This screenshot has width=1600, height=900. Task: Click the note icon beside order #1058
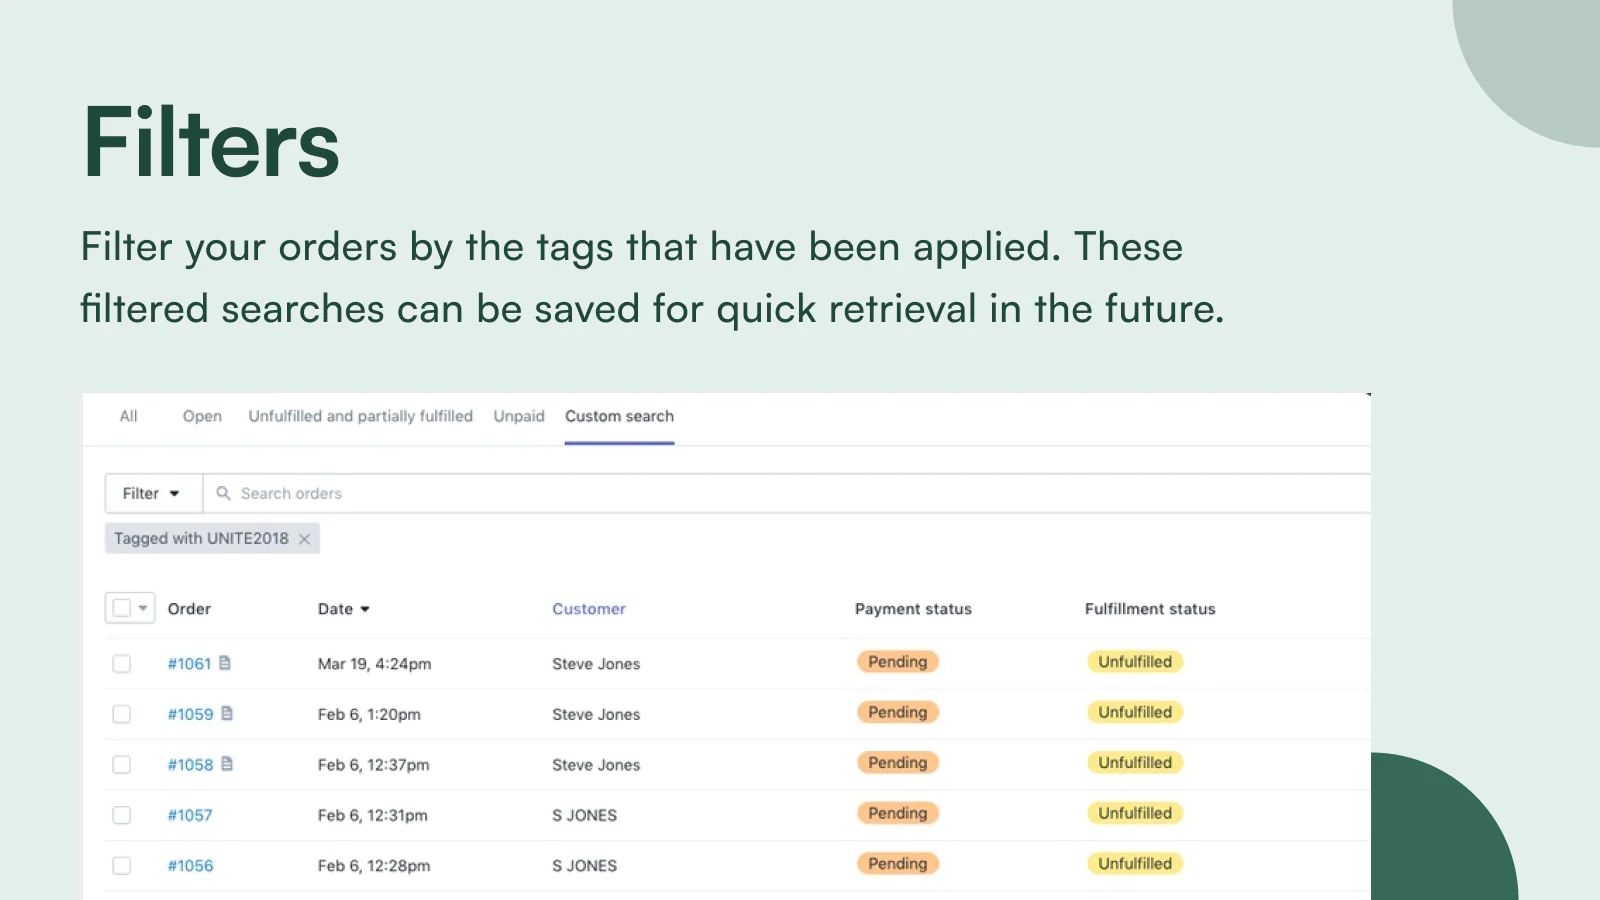(227, 764)
